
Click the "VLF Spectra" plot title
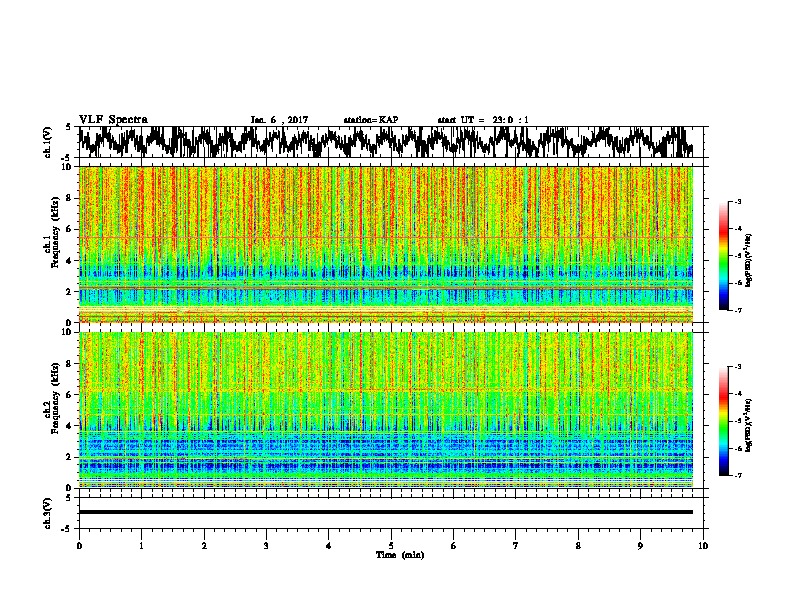(x=113, y=120)
